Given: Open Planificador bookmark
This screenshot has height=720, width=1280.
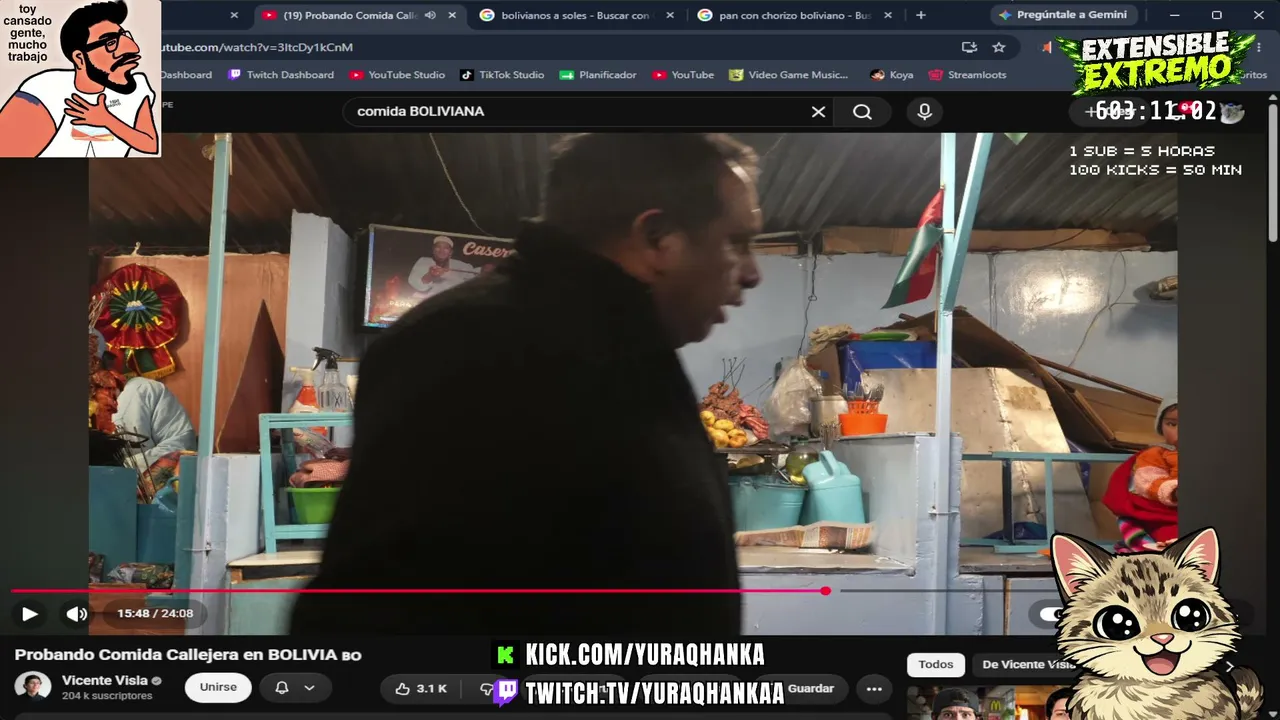Looking at the screenshot, I should coord(598,75).
